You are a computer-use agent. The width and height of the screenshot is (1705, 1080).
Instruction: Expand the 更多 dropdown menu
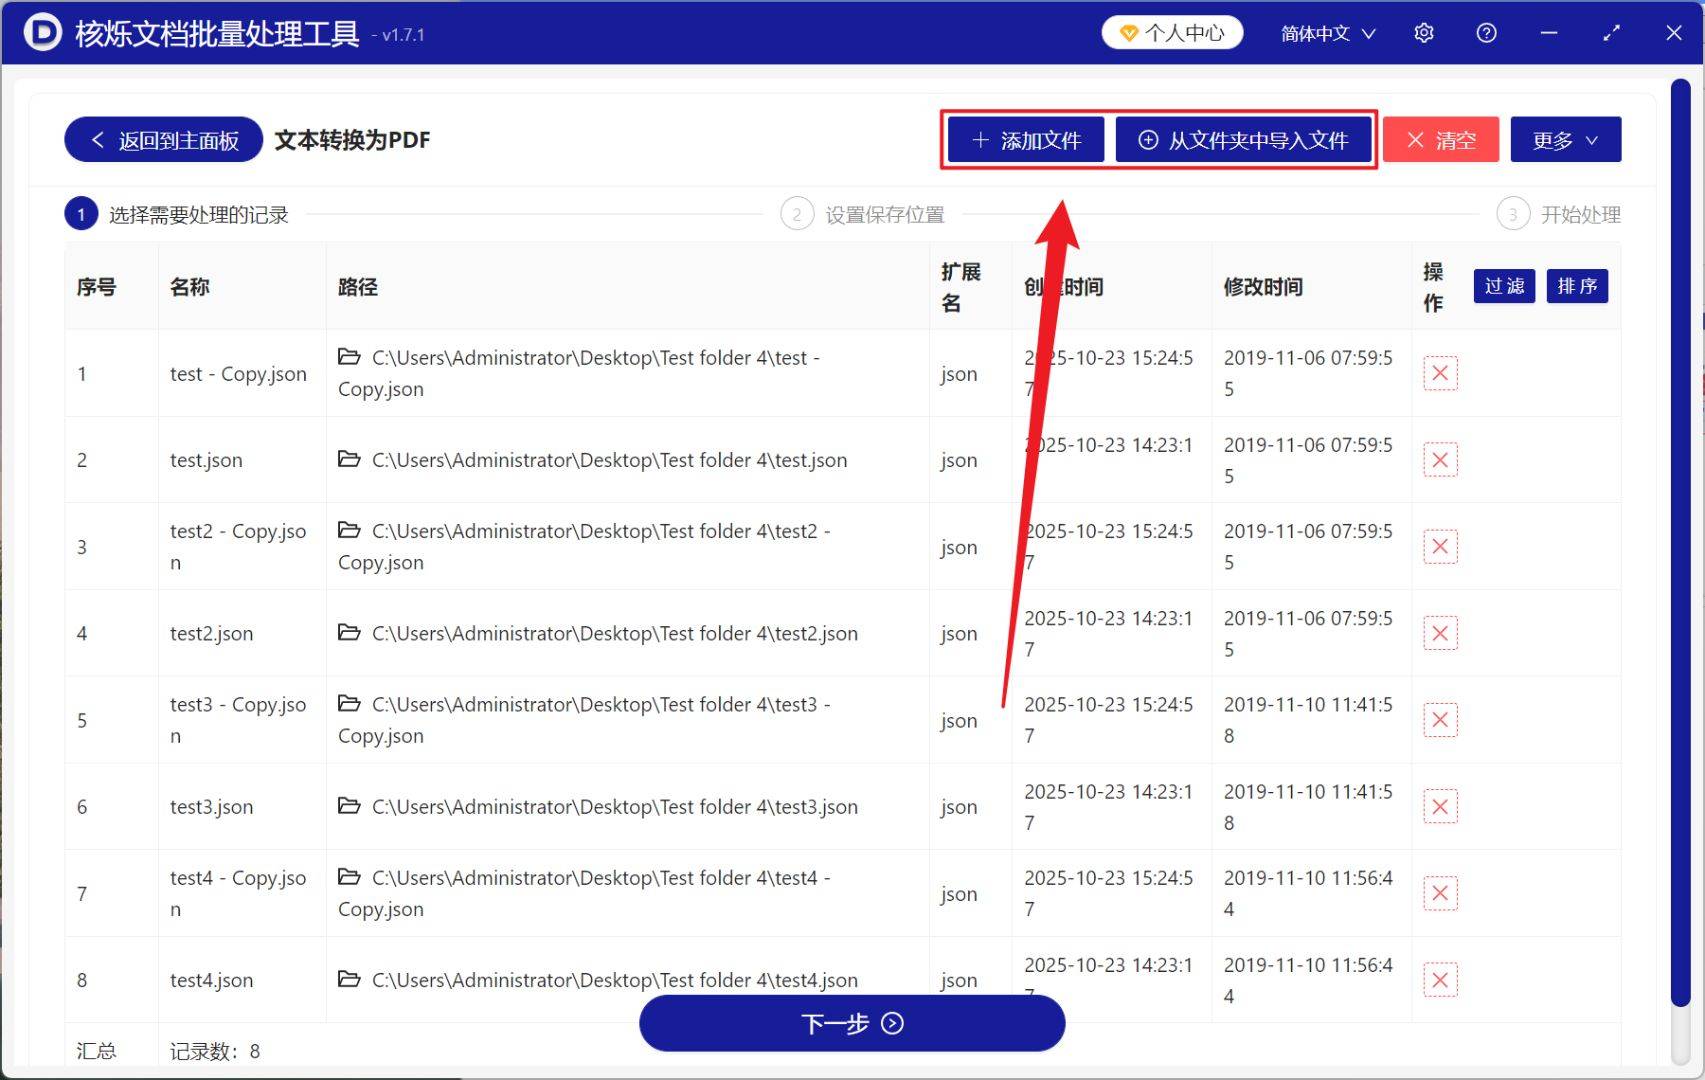tap(1565, 140)
